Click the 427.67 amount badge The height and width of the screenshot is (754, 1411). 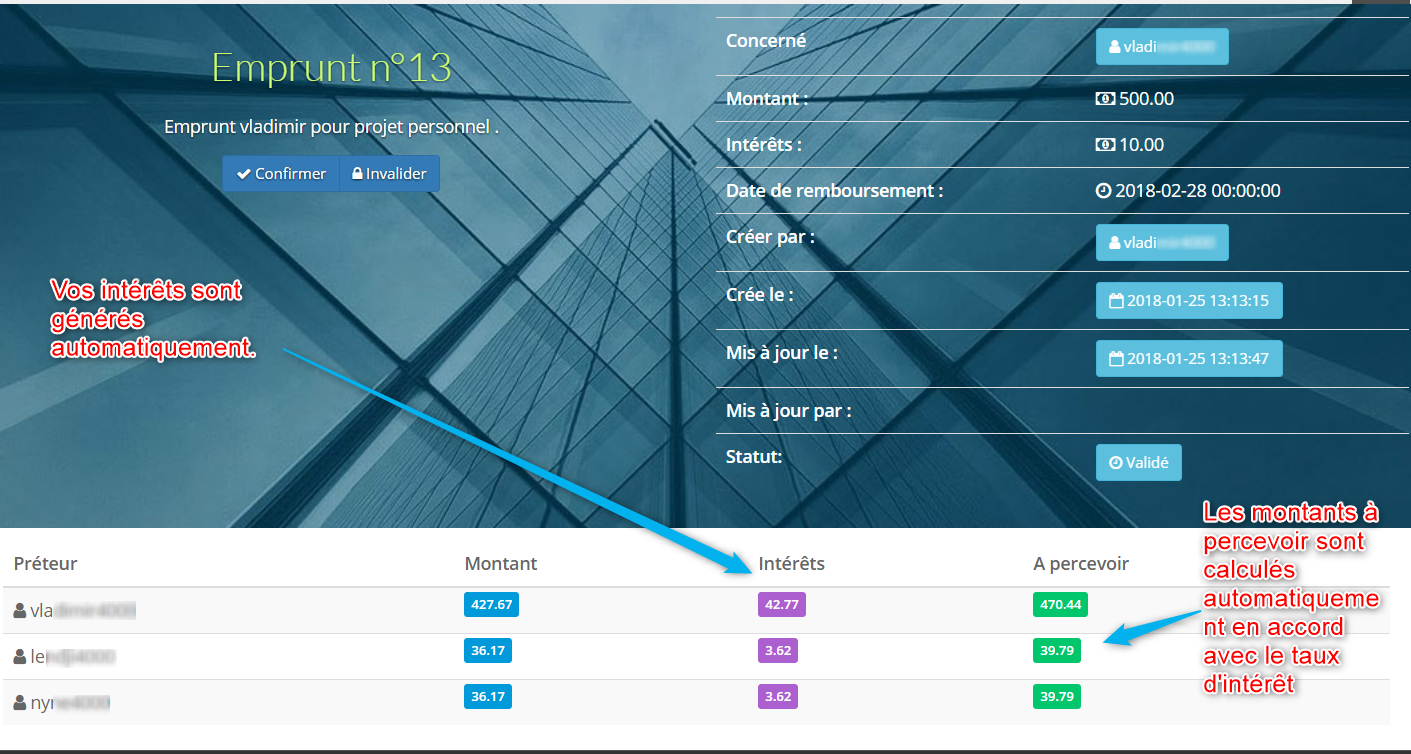[491, 604]
